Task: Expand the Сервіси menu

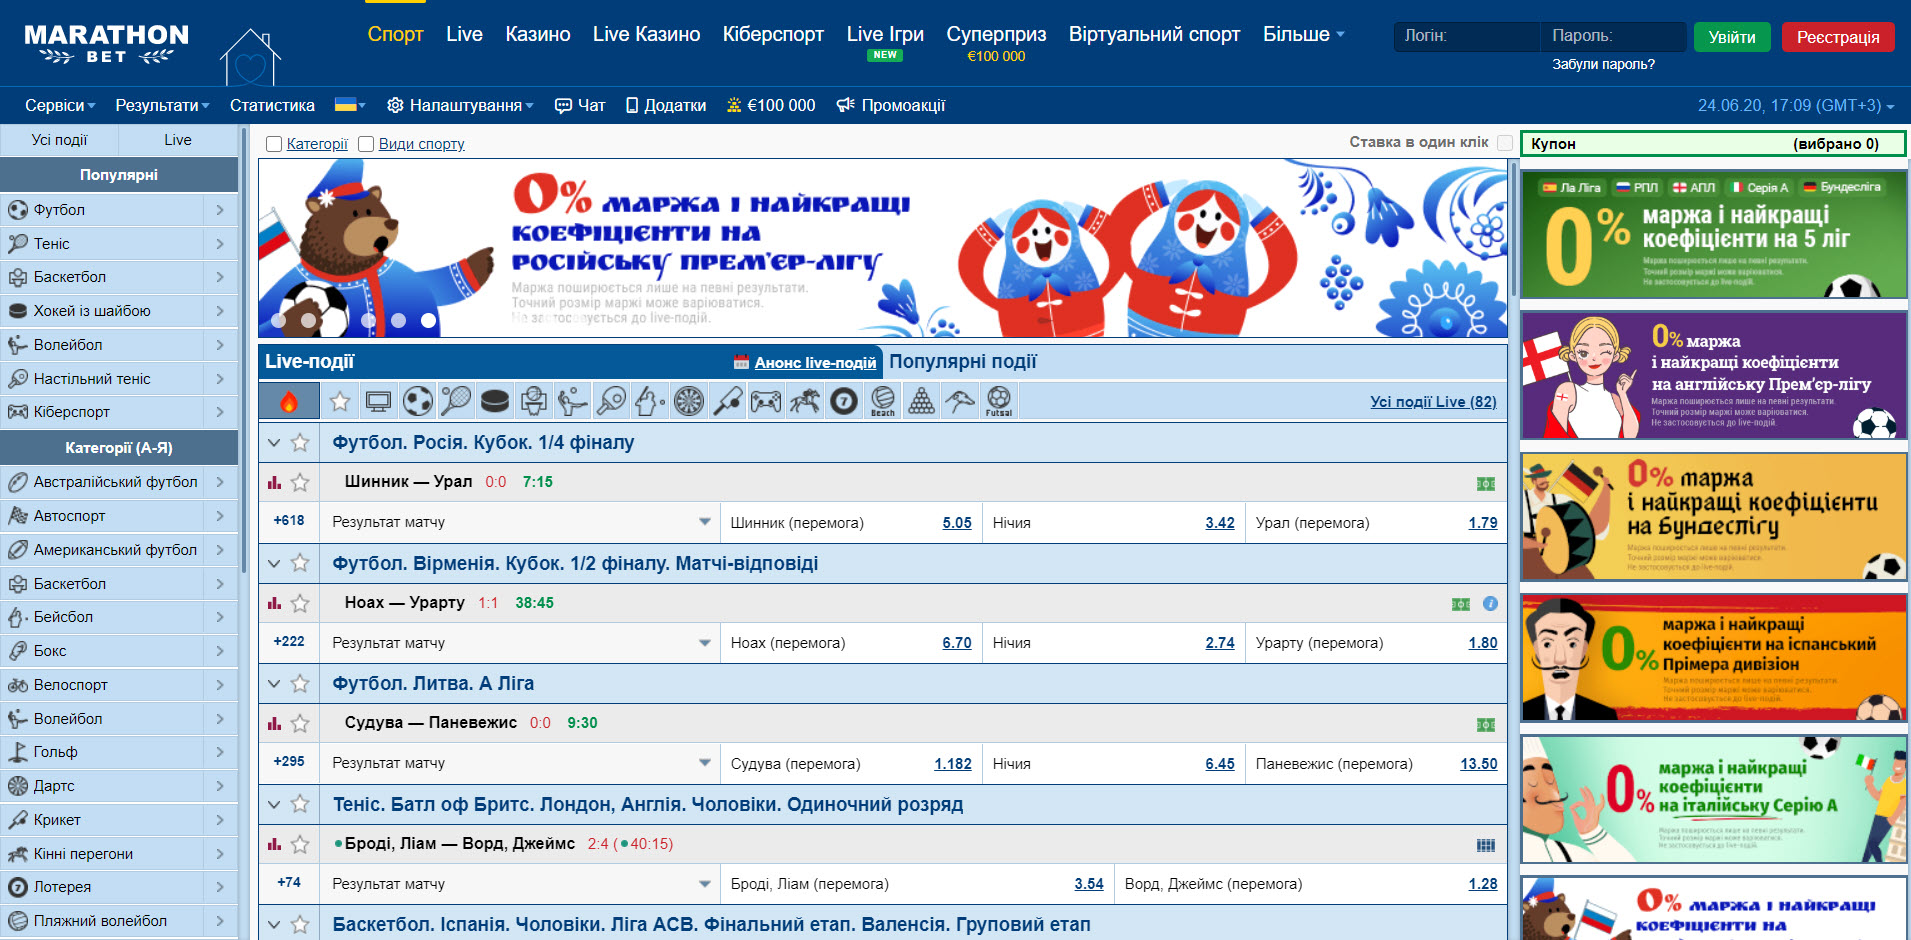Action: [58, 104]
